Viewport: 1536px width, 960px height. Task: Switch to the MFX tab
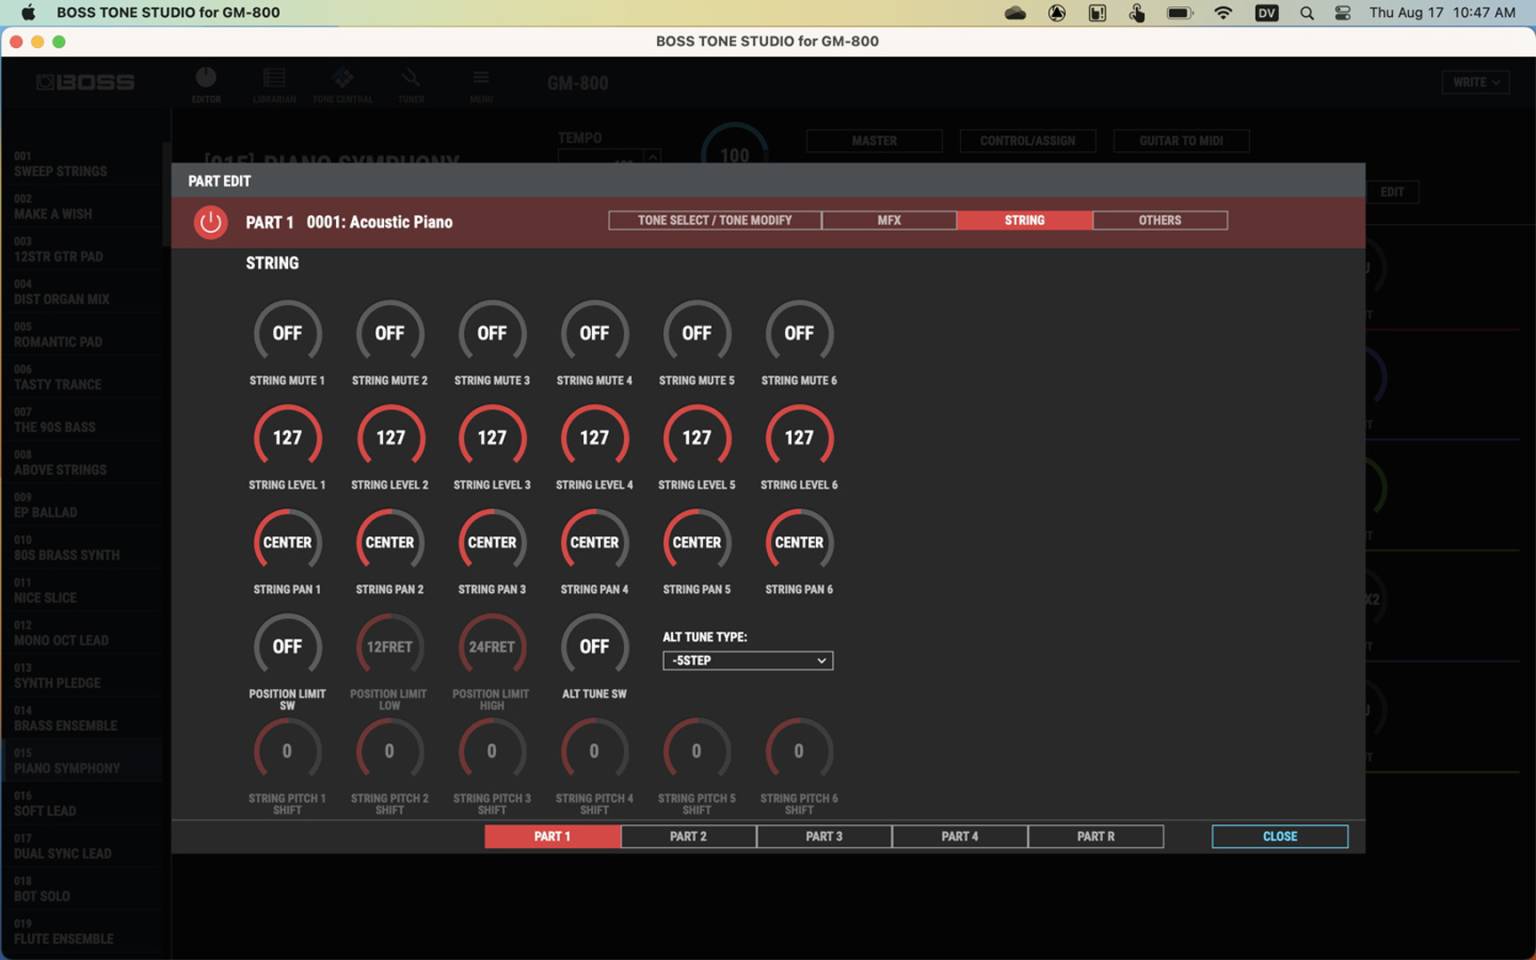click(x=889, y=220)
